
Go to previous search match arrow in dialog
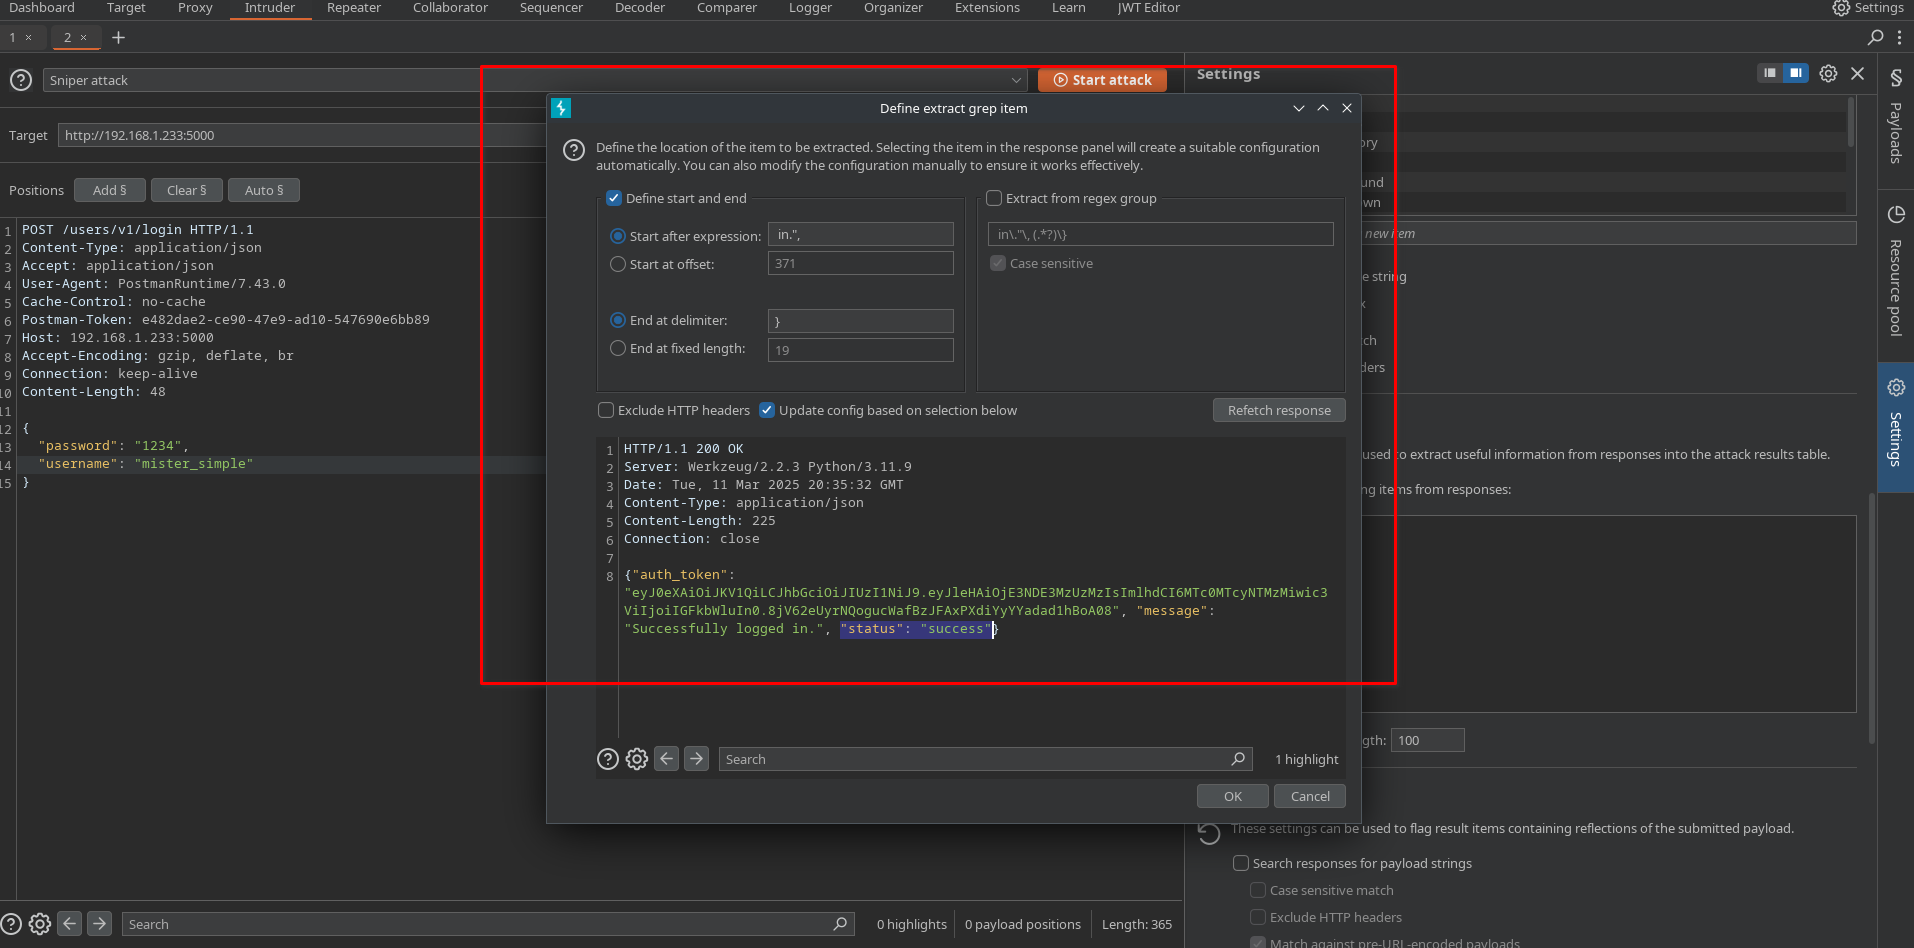667,759
